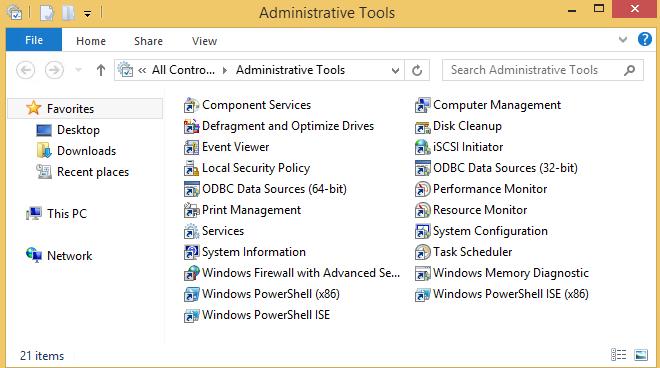Select the System Information icon
This screenshot has height=368, width=660.
pyautogui.click(x=191, y=252)
